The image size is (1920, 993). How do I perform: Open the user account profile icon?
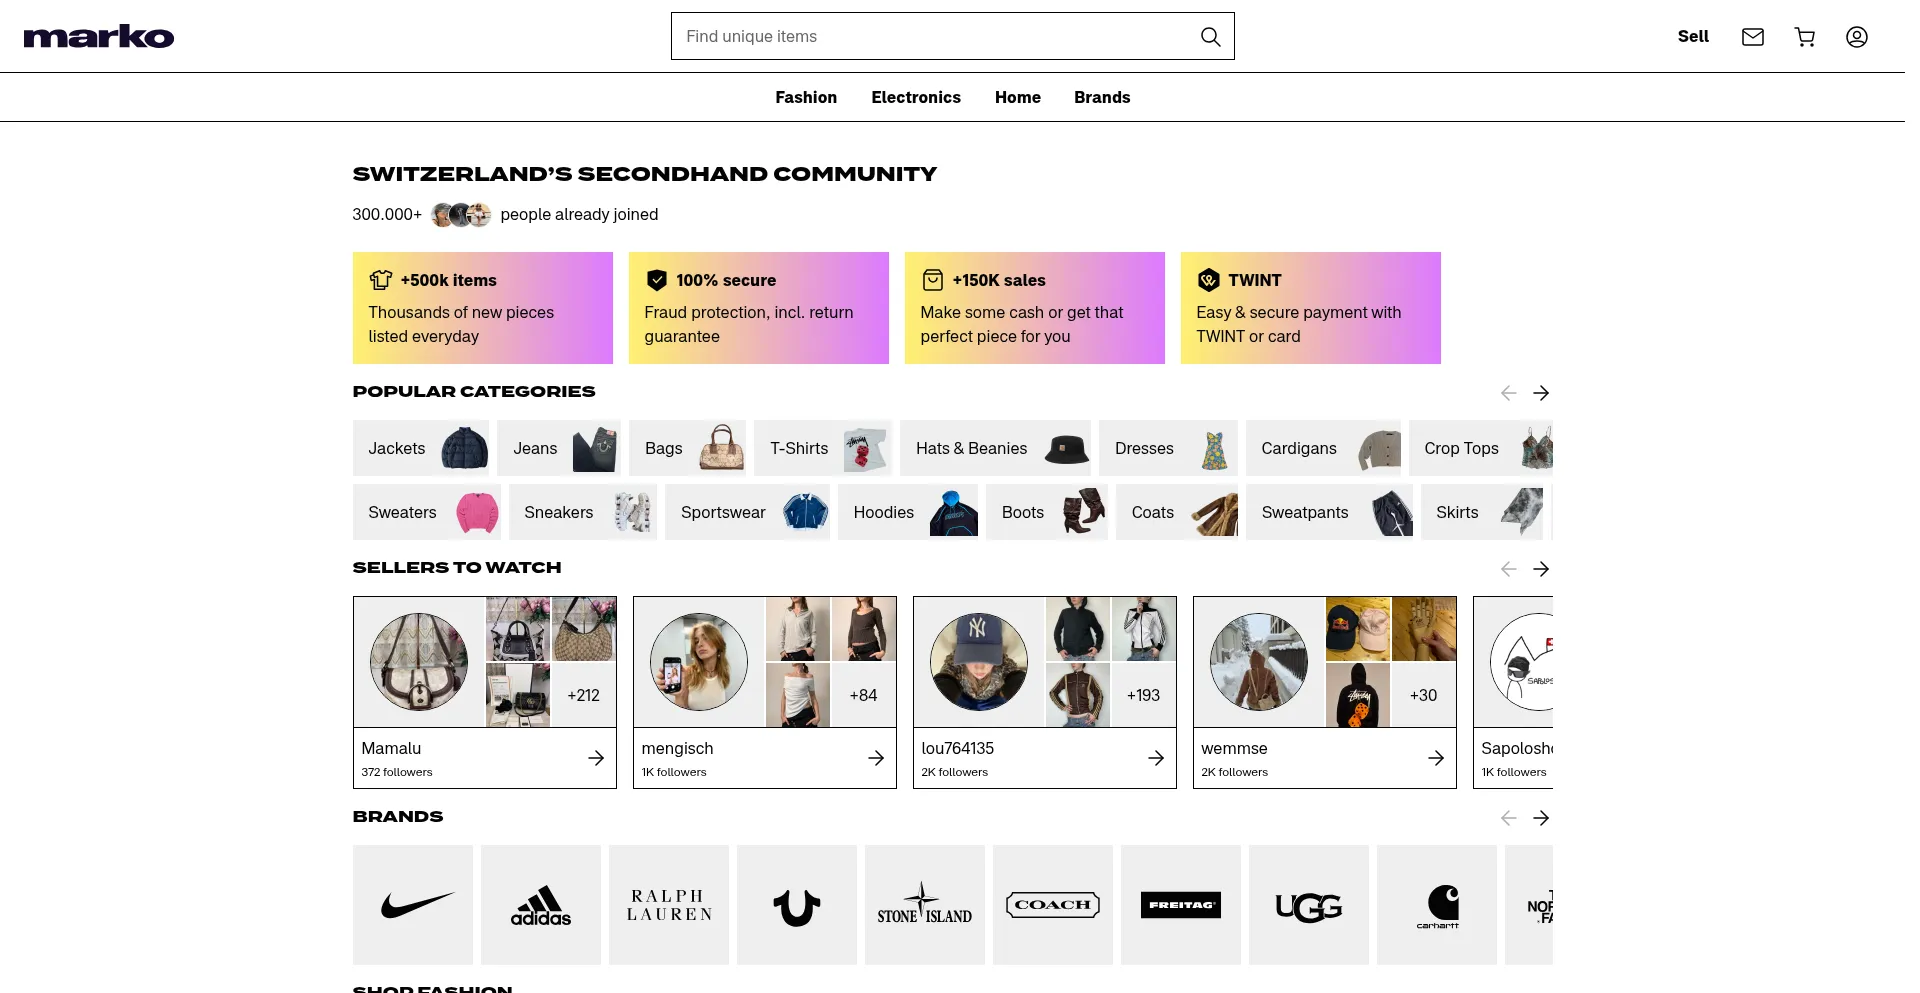[x=1857, y=37]
